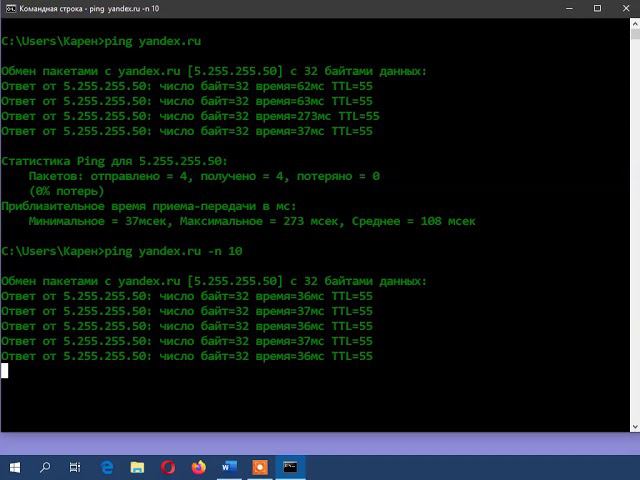The height and width of the screenshot is (480, 640).
Task: Minimize the Command Prompt window
Action: tap(569, 9)
